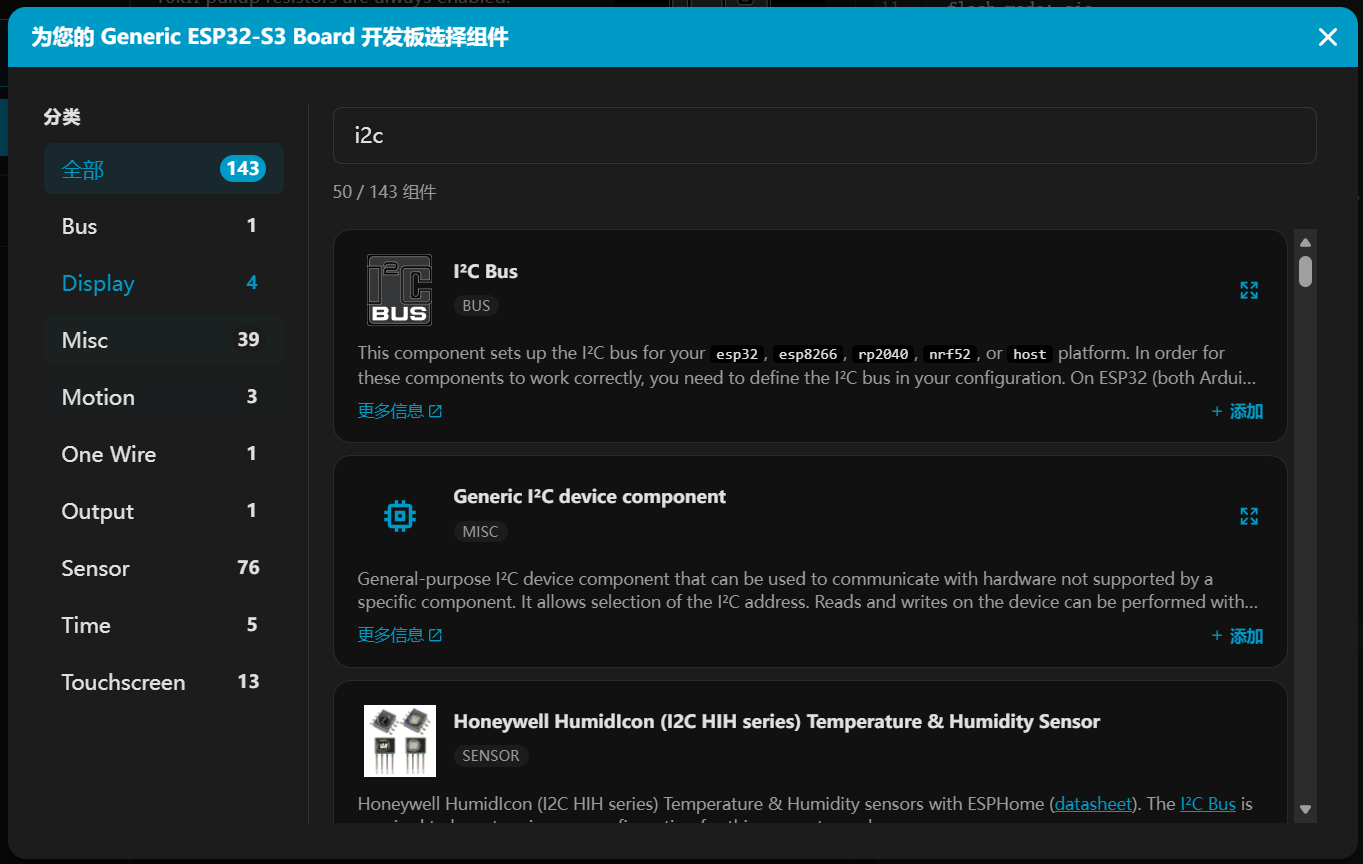Click the SENSOR tag on Honeywell card
The height and width of the screenshot is (864, 1363).
491,756
